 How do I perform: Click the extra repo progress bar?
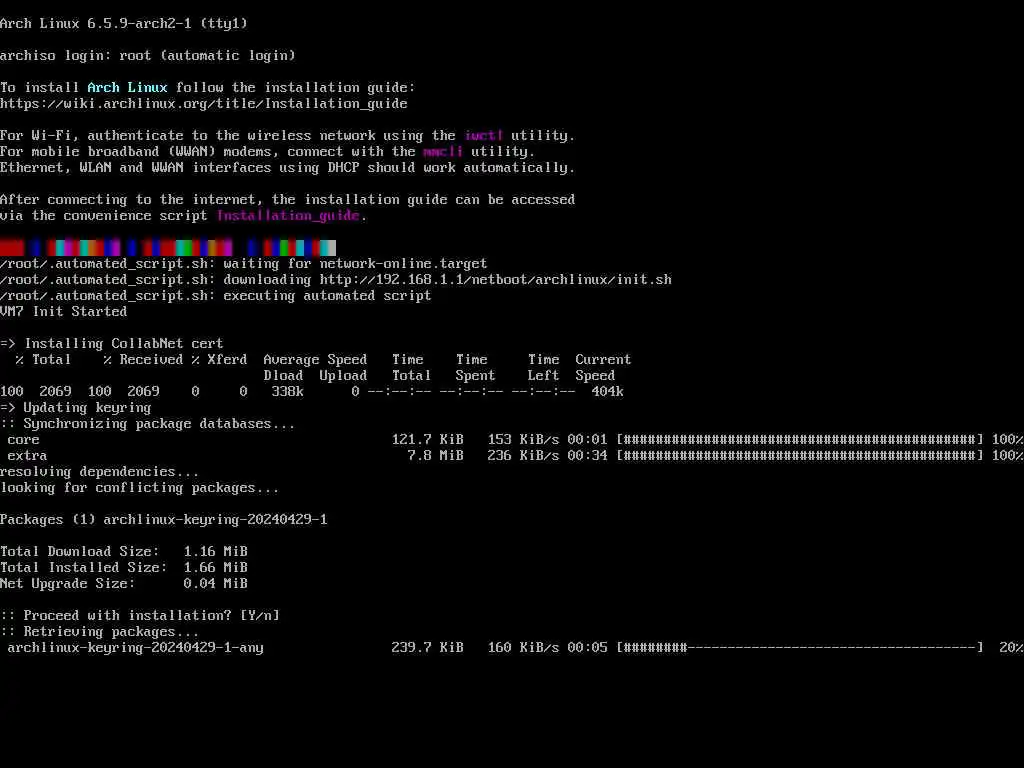tap(800, 456)
